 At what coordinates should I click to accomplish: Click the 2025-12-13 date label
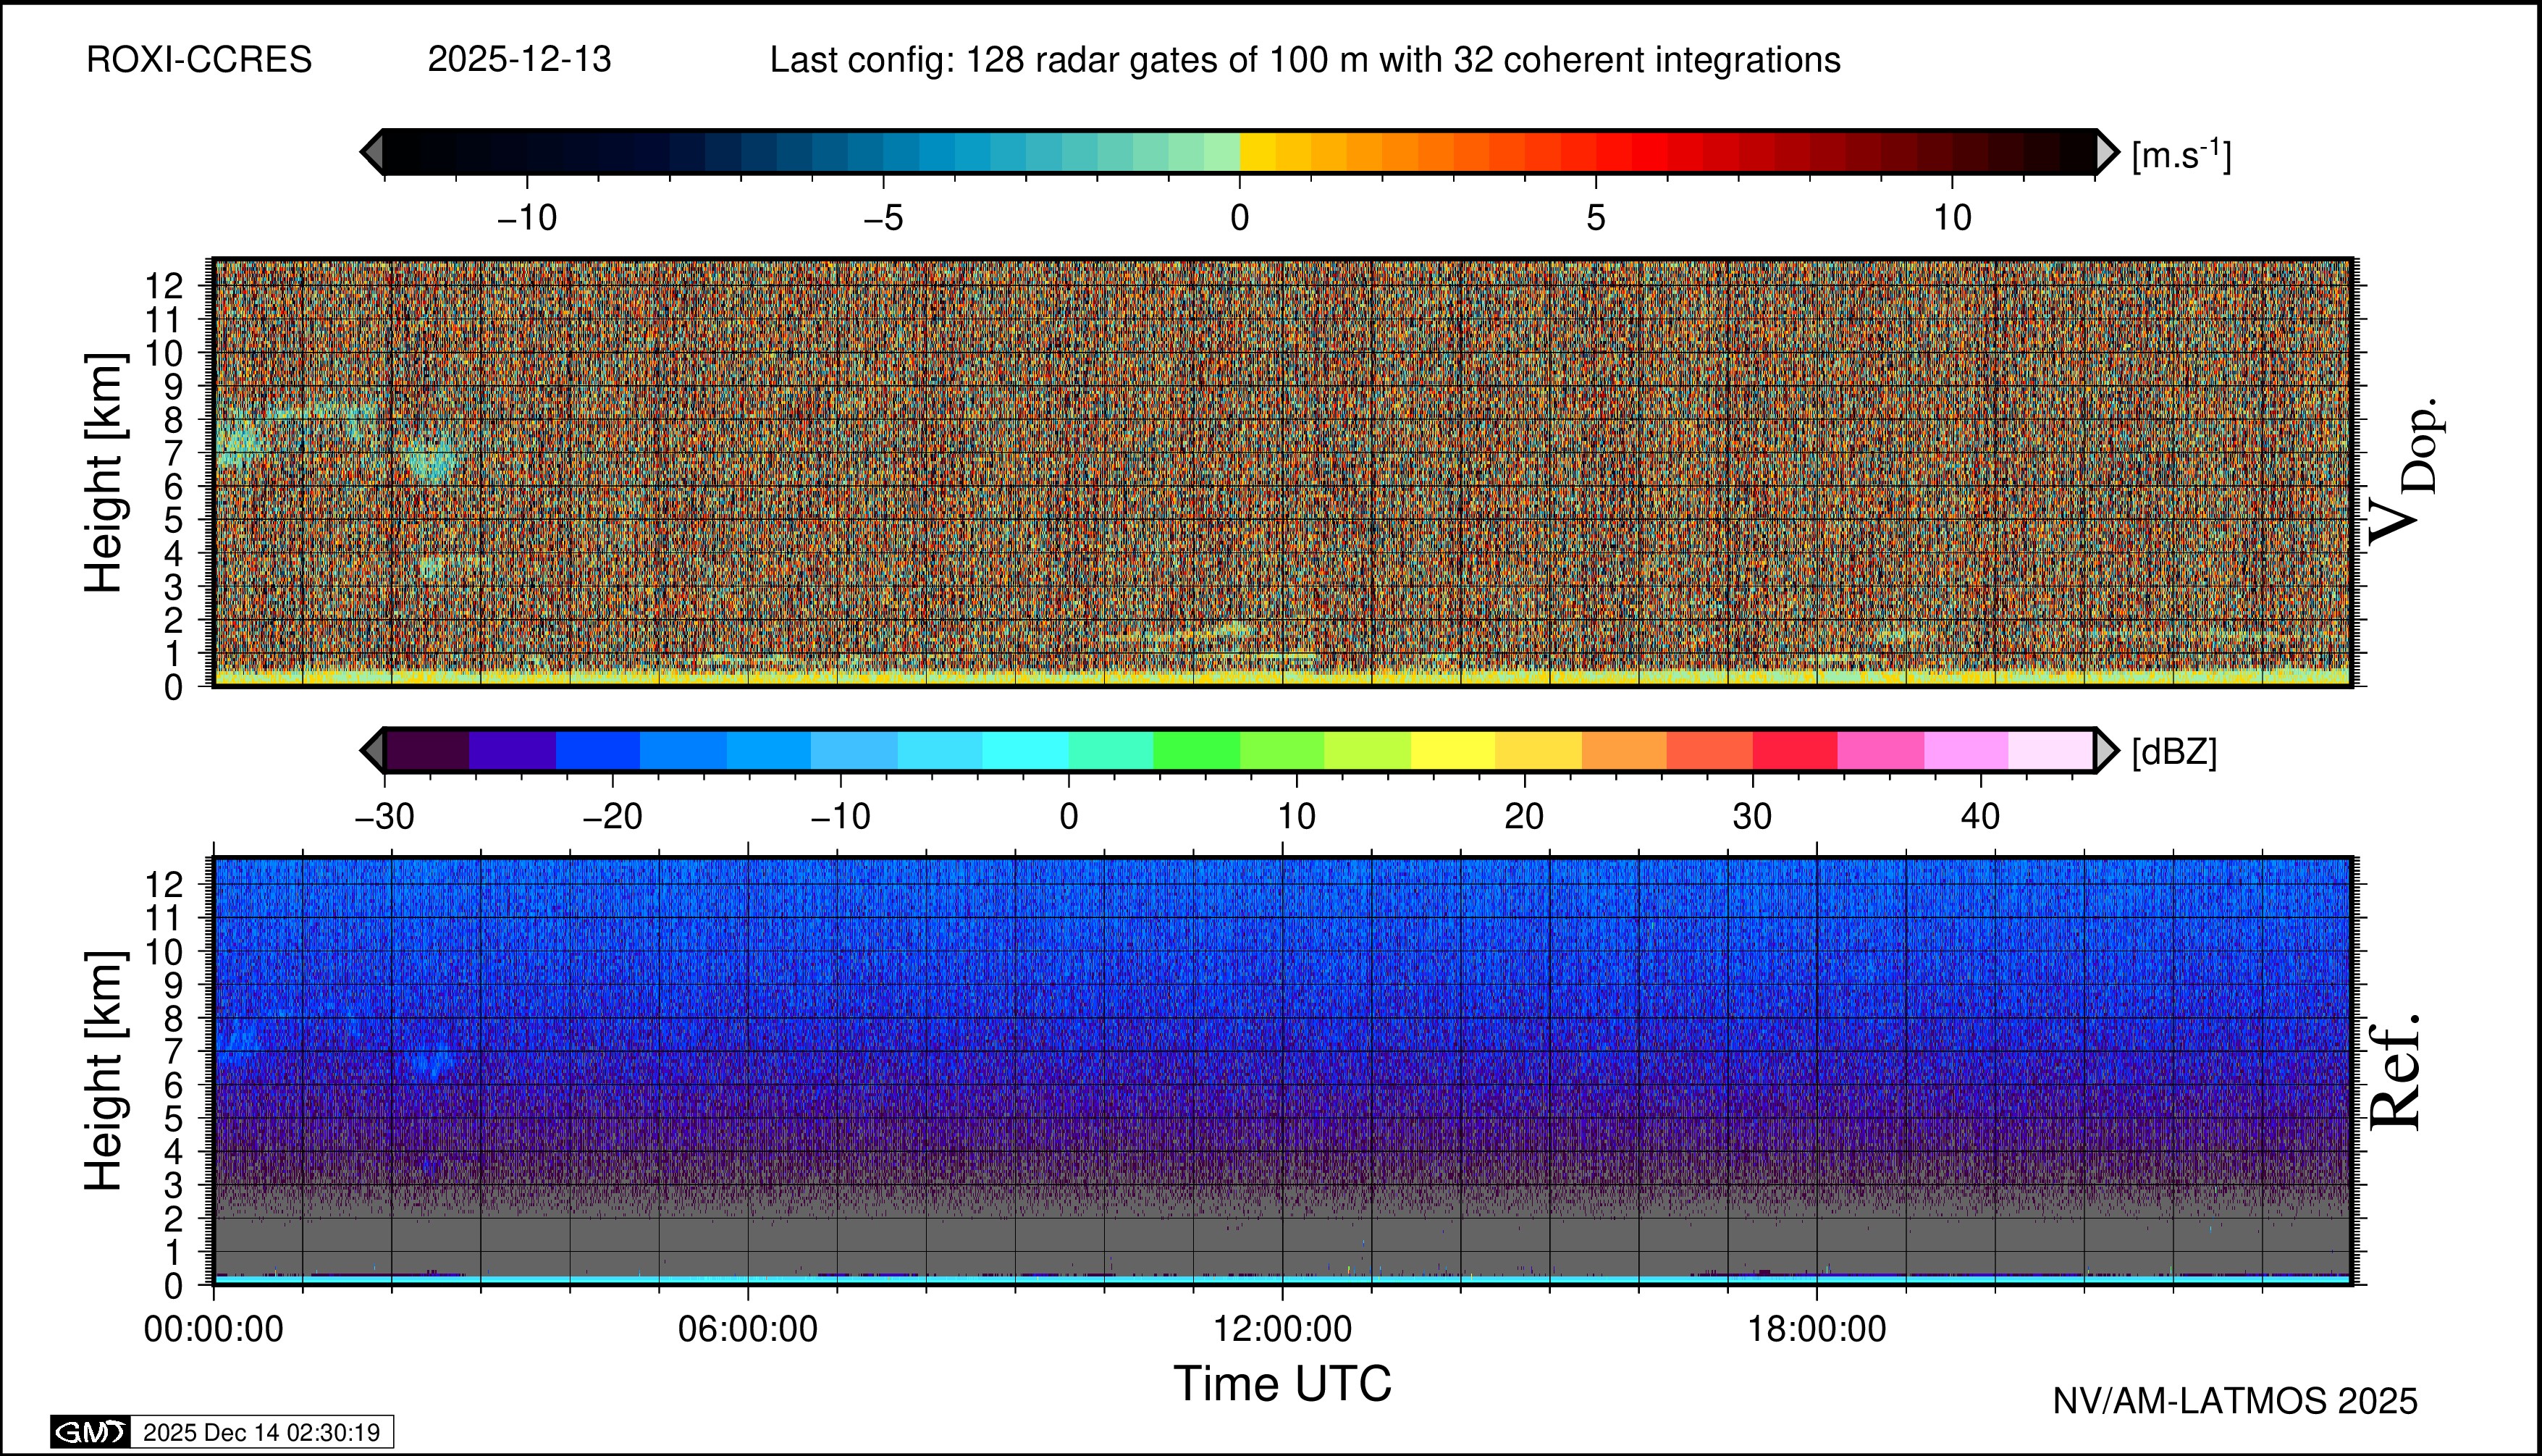coord(519,60)
